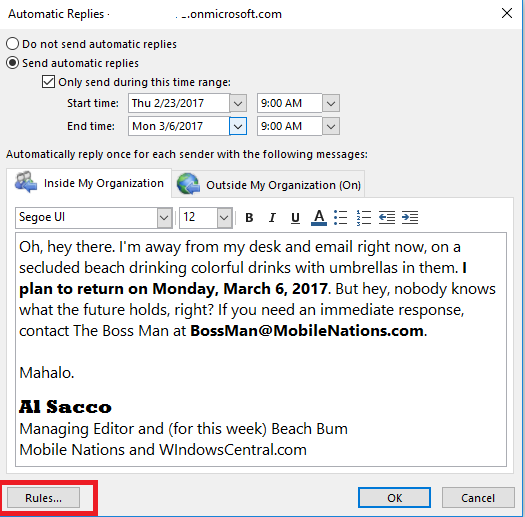The image size is (525, 517).
Task: Open the Start time hour dropdown
Action: [331, 103]
